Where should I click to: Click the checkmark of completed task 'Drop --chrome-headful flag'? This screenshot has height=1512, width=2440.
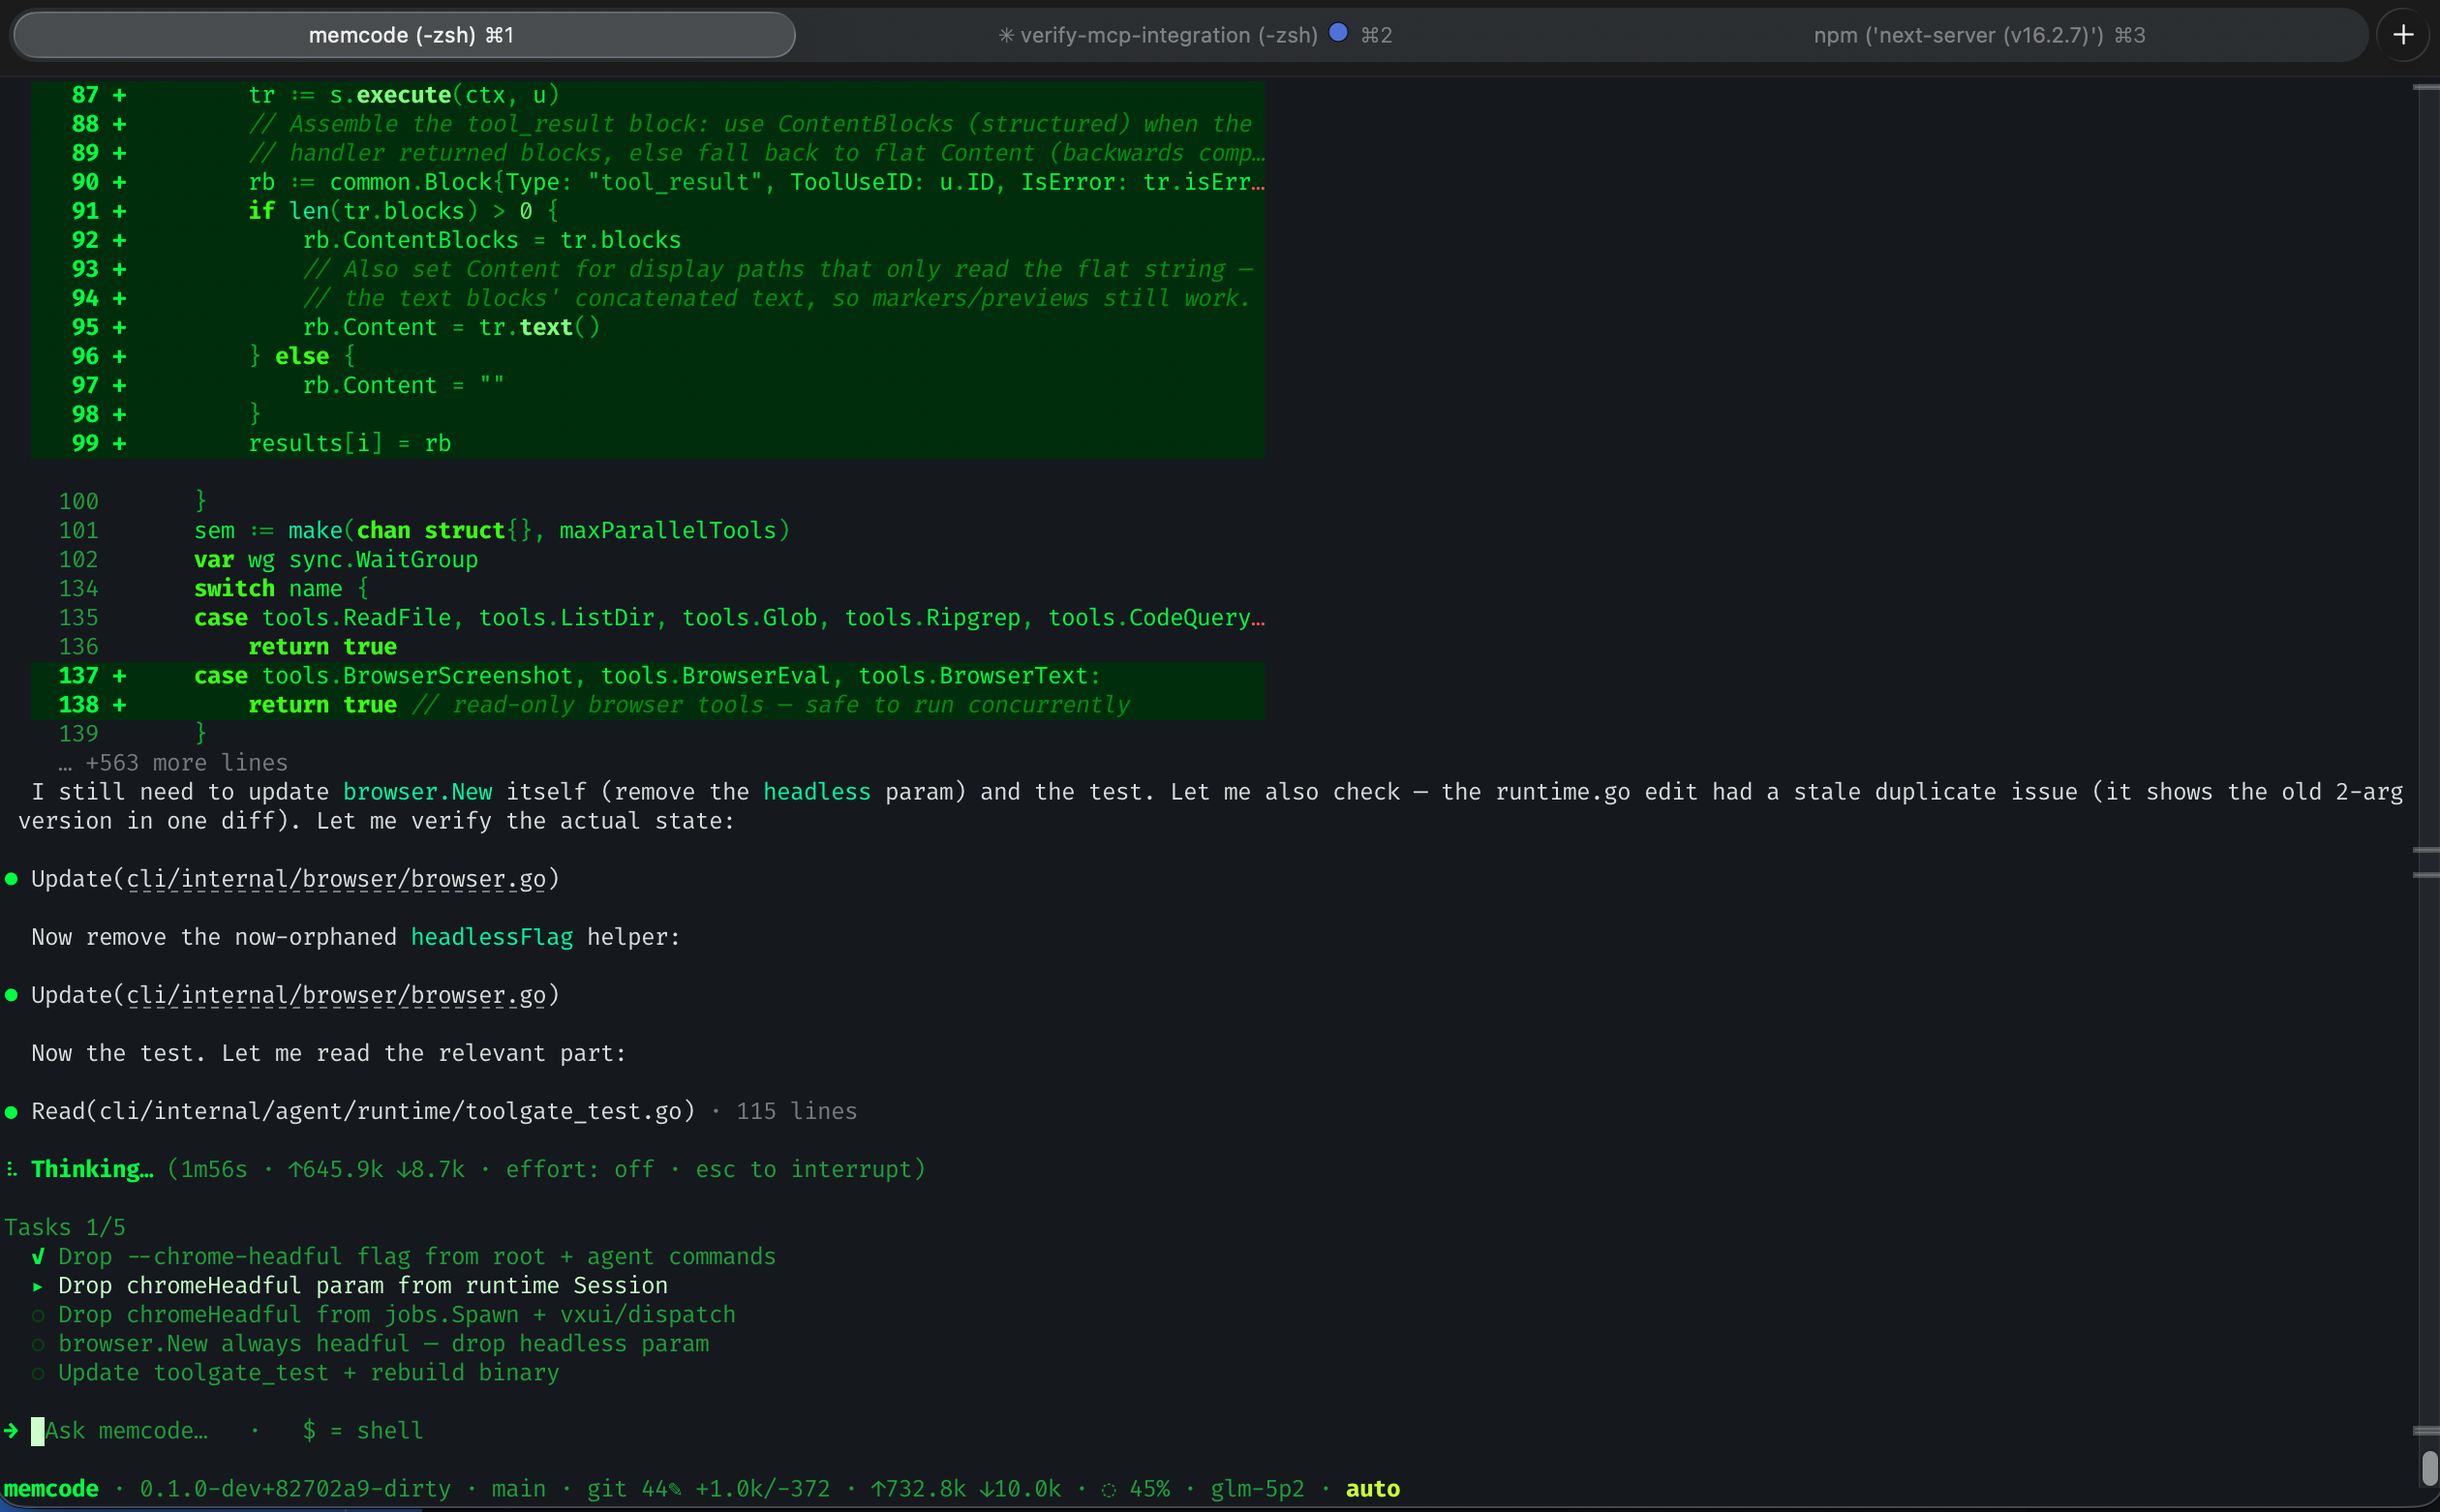[38, 1256]
